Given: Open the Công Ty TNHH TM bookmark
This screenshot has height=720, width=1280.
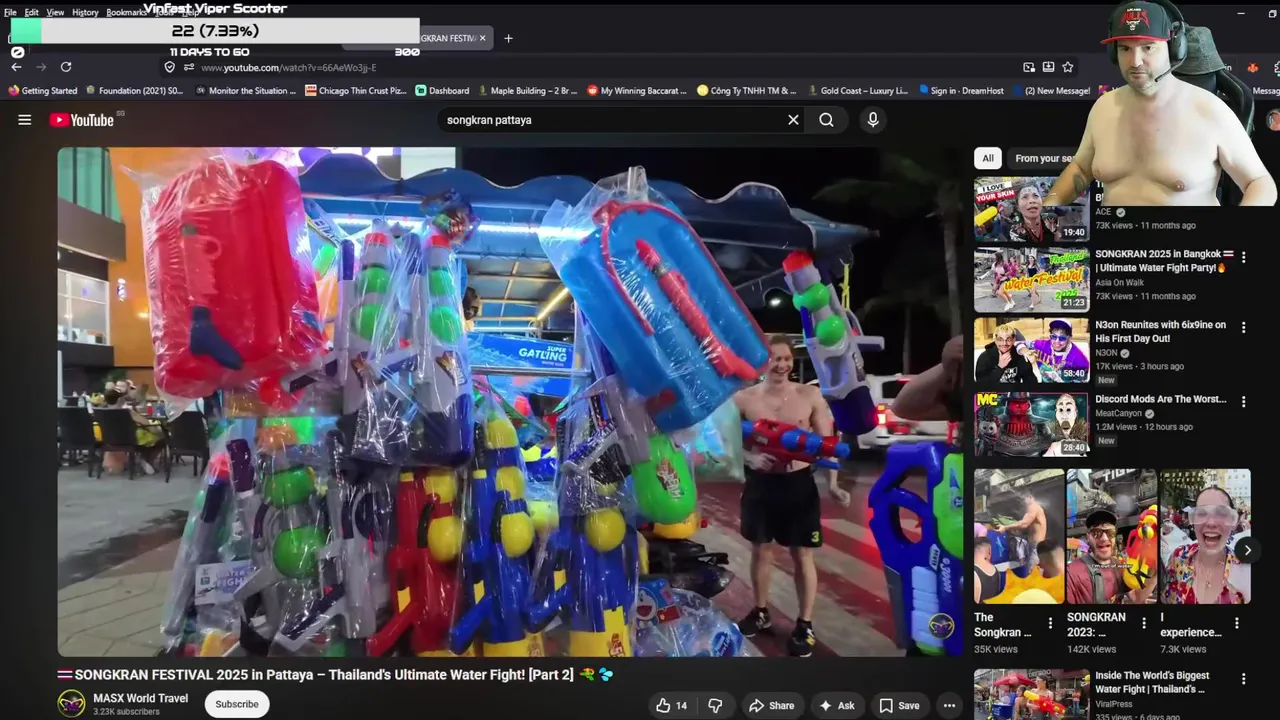Looking at the screenshot, I should [x=747, y=91].
